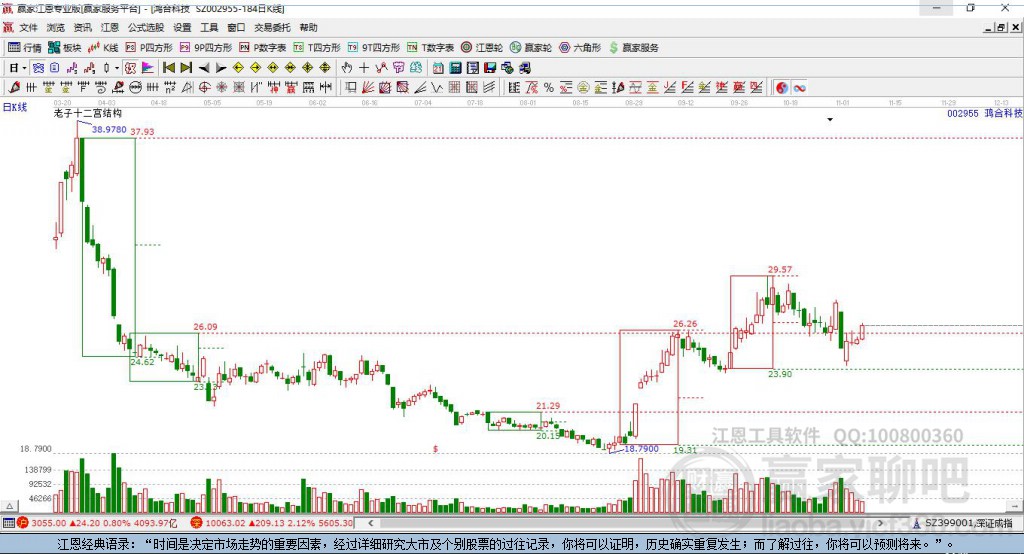Viewport: 1024px width, 554px height.
Task: Click the 26.26 price label
Action: (685, 323)
